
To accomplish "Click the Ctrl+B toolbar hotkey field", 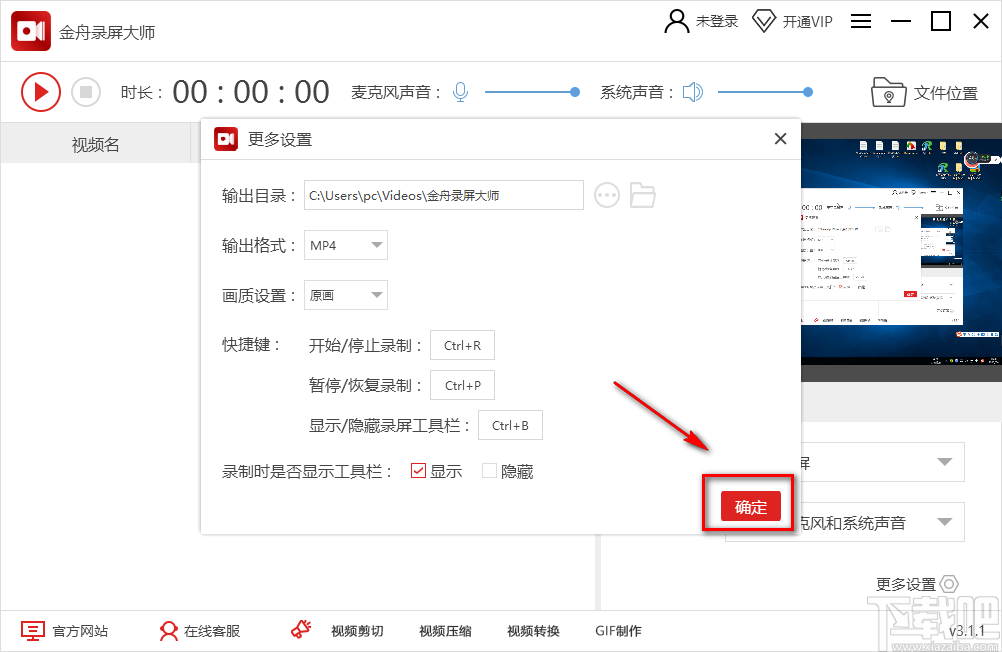I will [510, 425].
